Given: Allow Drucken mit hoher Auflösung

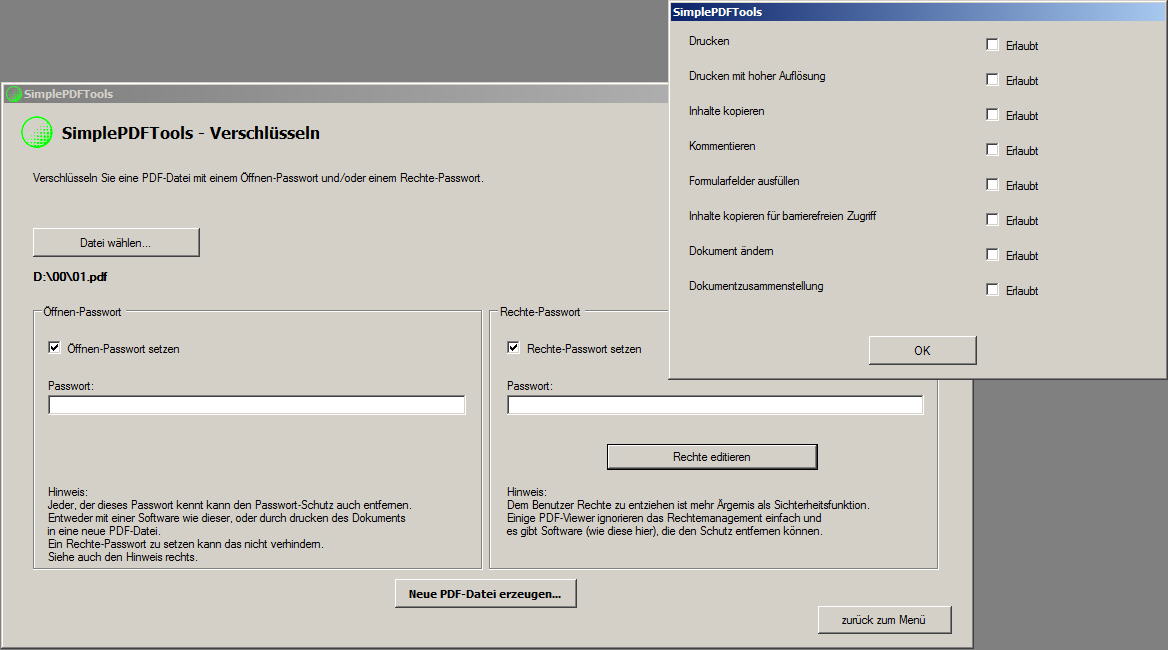Looking at the screenshot, I should click(992, 80).
